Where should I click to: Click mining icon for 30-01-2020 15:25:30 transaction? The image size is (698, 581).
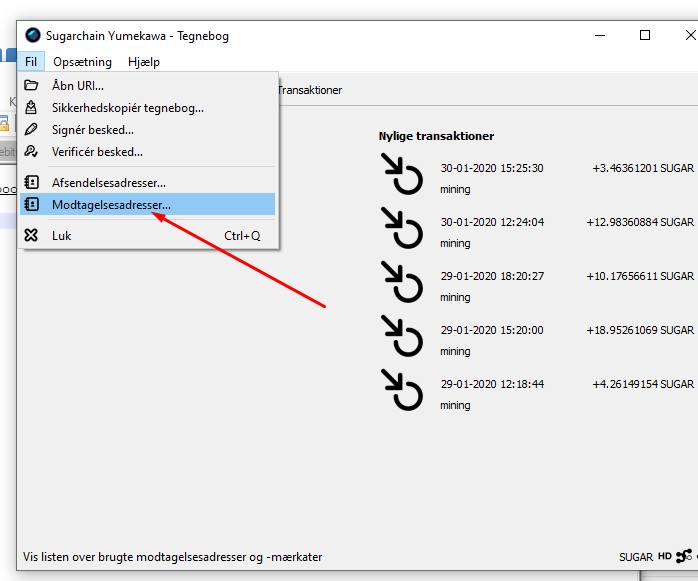[402, 175]
